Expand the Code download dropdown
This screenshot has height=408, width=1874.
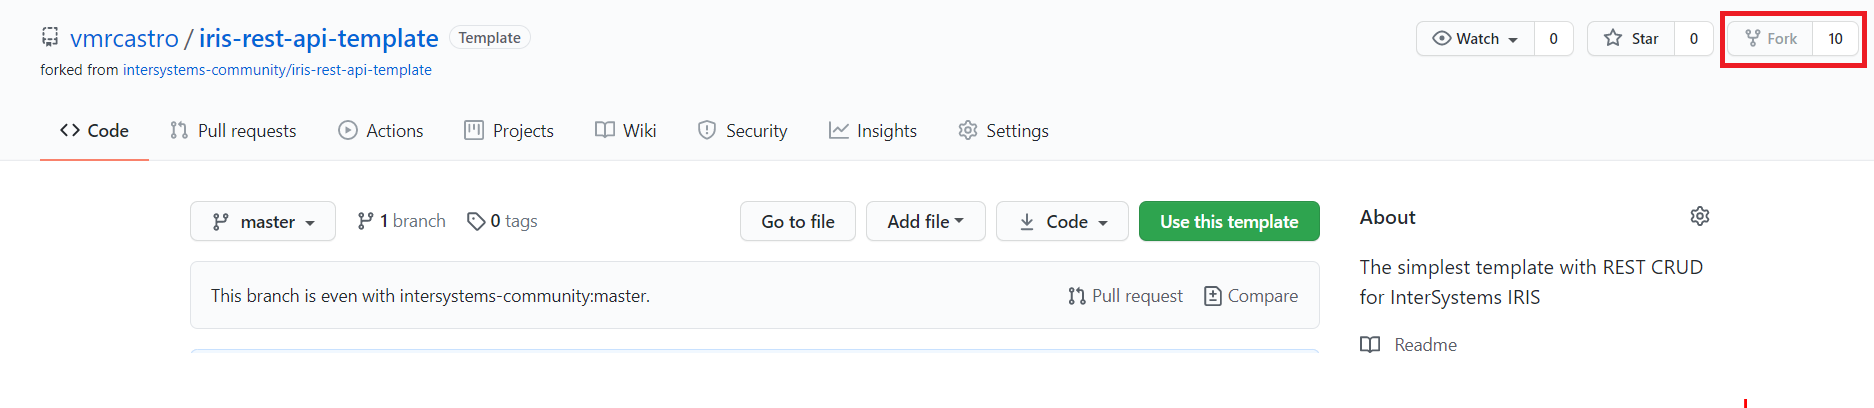[x=1062, y=222]
